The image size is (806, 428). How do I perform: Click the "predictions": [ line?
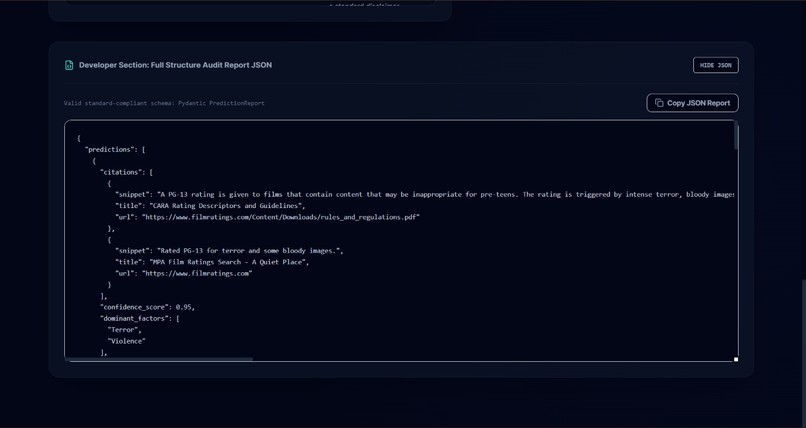115,150
